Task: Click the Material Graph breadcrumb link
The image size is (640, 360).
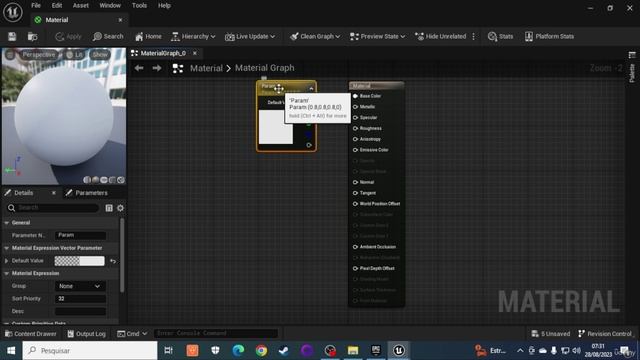Action: (x=264, y=68)
